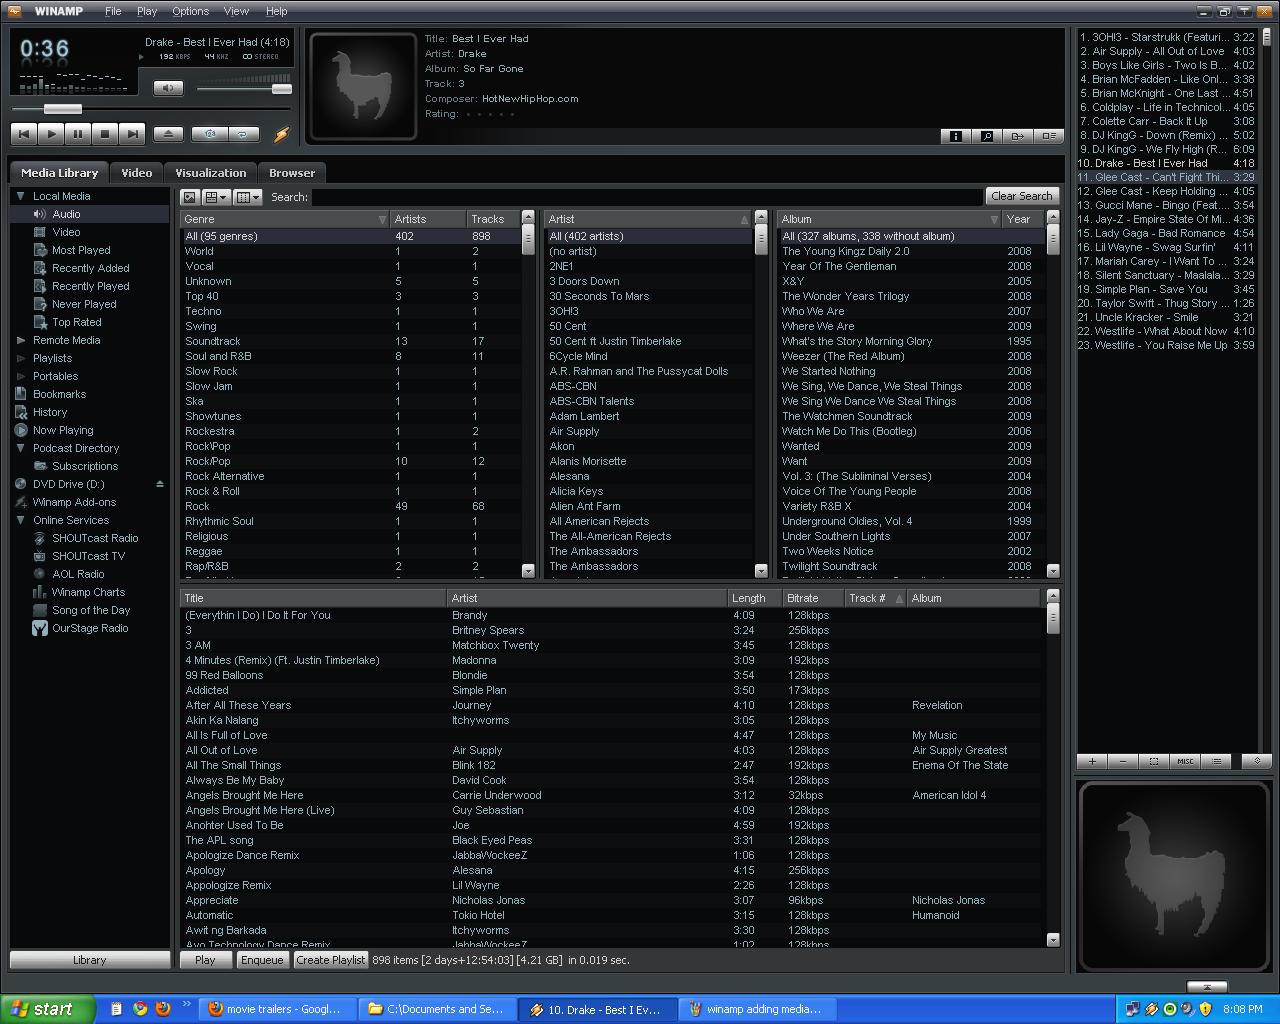Pause the current song
Image resolution: width=1280 pixels, height=1024 pixels.
tap(78, 133)
